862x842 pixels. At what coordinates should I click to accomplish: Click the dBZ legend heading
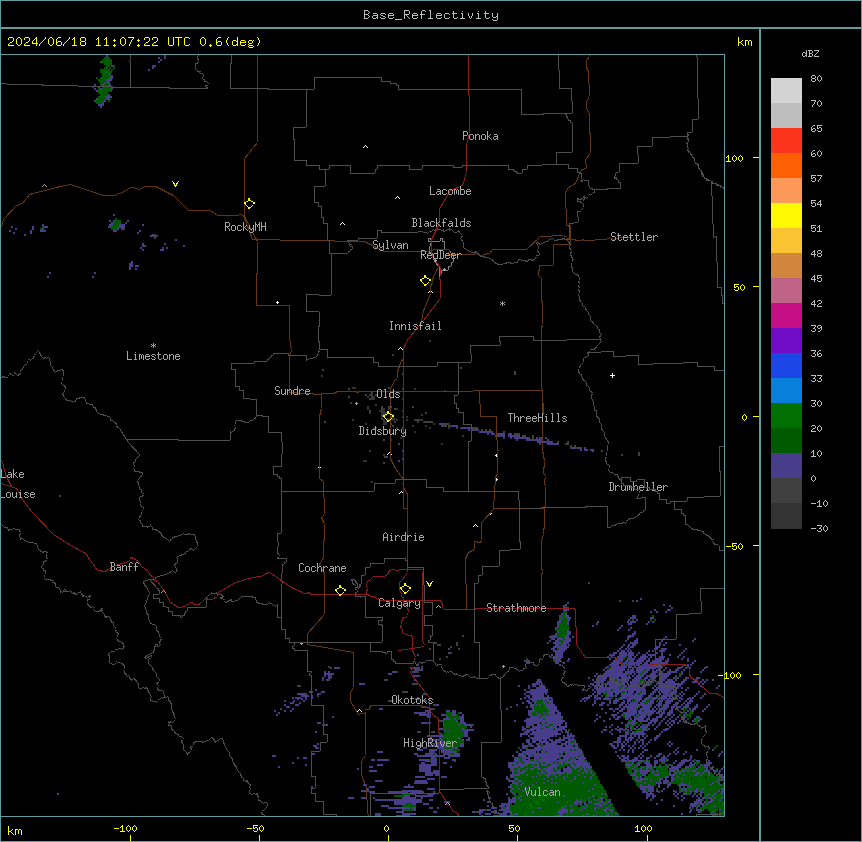pos(810,54)
